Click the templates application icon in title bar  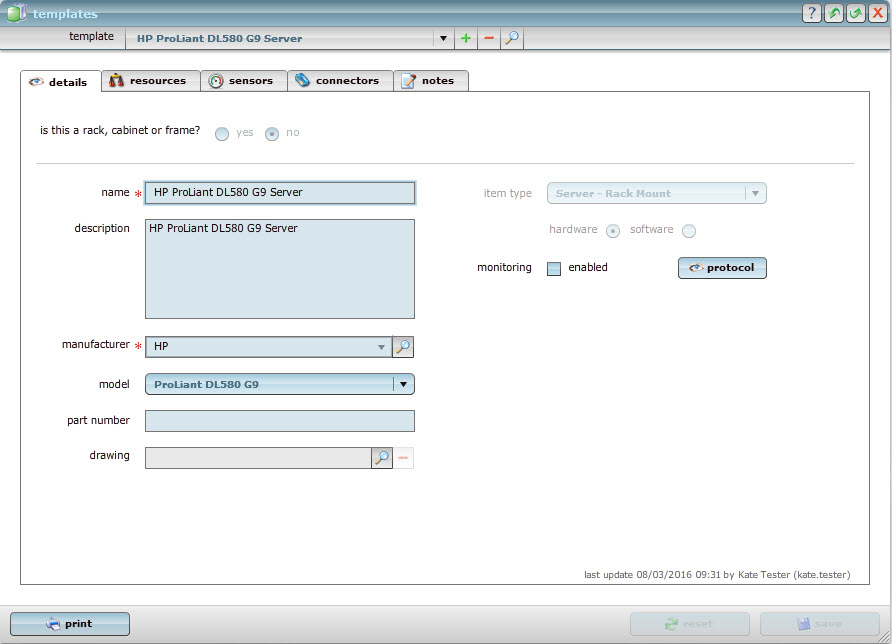point(16,13)
